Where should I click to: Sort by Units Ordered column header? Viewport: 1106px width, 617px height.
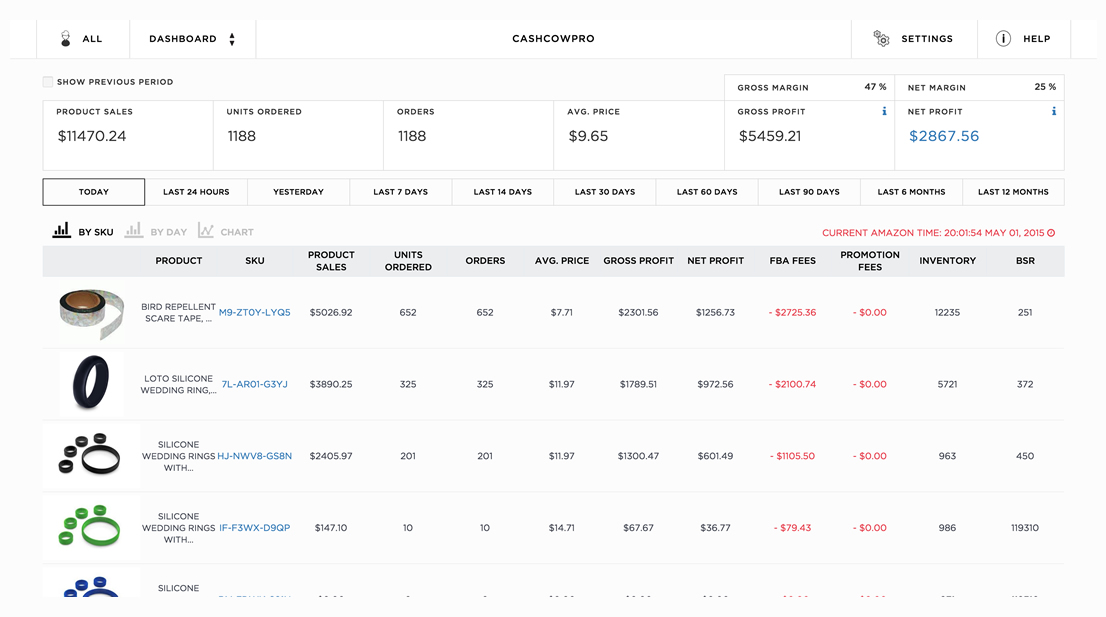point(408,261)
